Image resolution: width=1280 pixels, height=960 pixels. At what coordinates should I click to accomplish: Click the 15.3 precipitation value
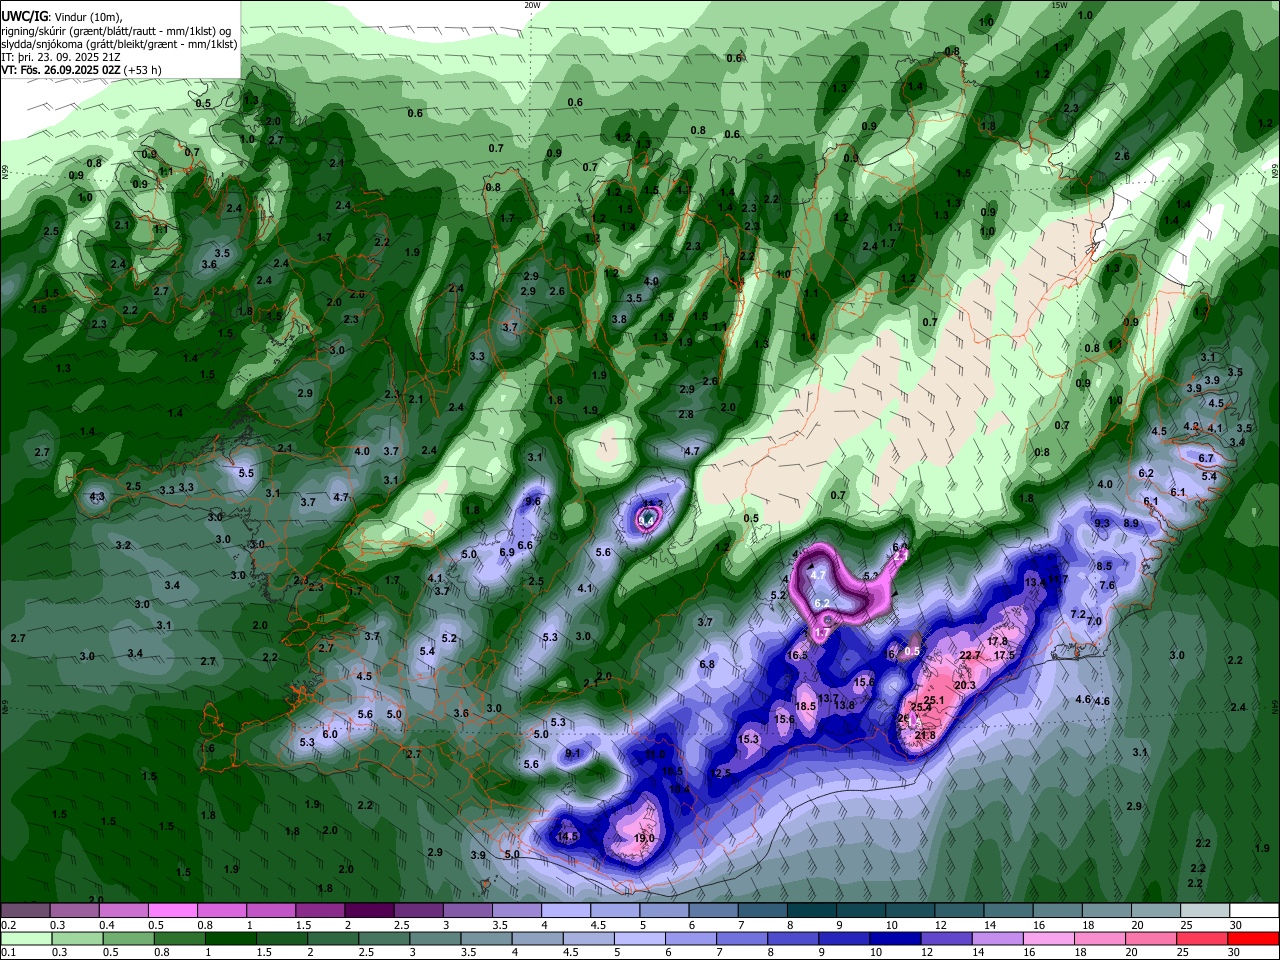click(x=749, y=740)
